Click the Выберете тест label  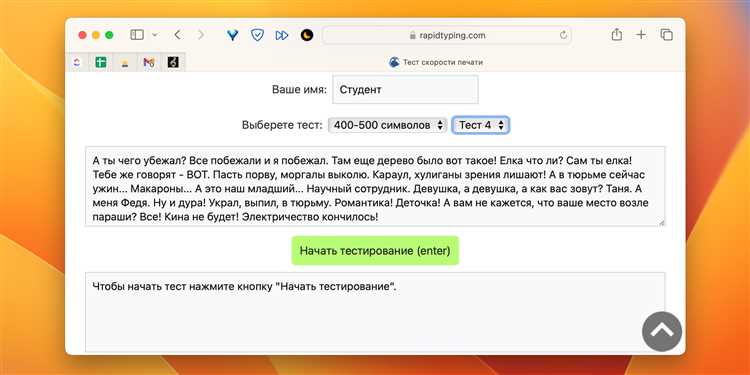(282, 125)
